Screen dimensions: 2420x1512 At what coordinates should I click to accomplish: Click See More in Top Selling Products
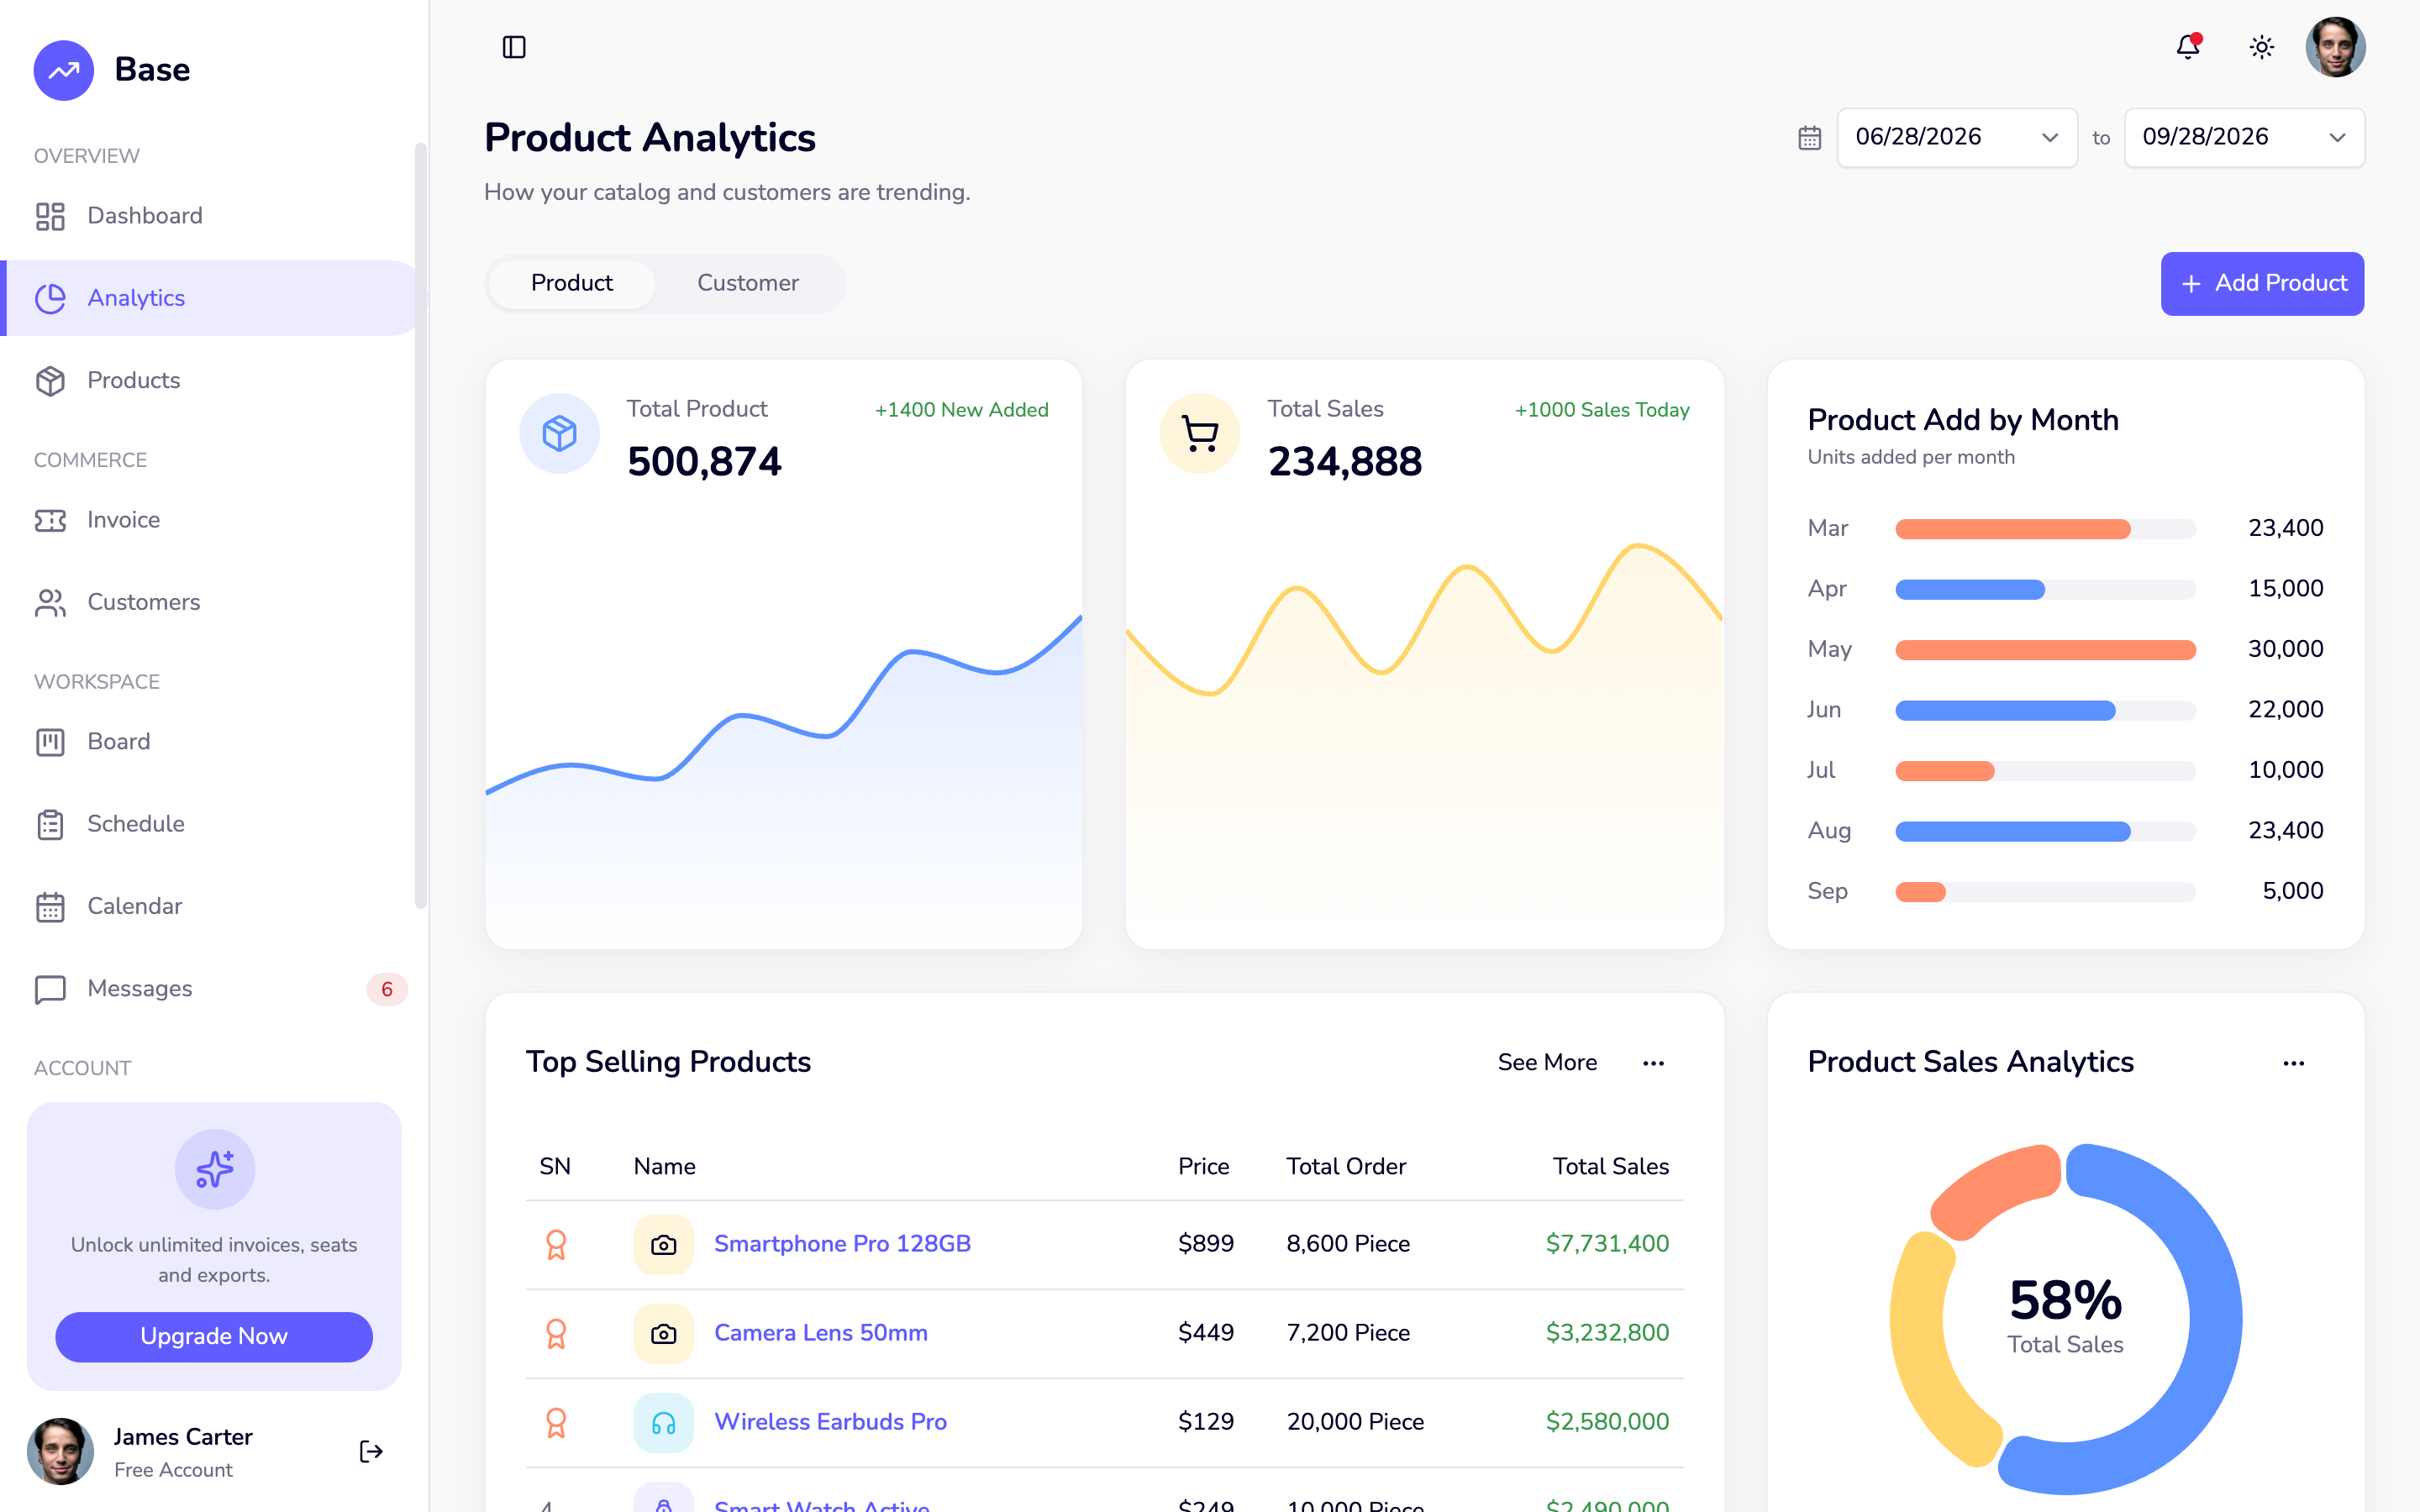pos(1547,1063)
